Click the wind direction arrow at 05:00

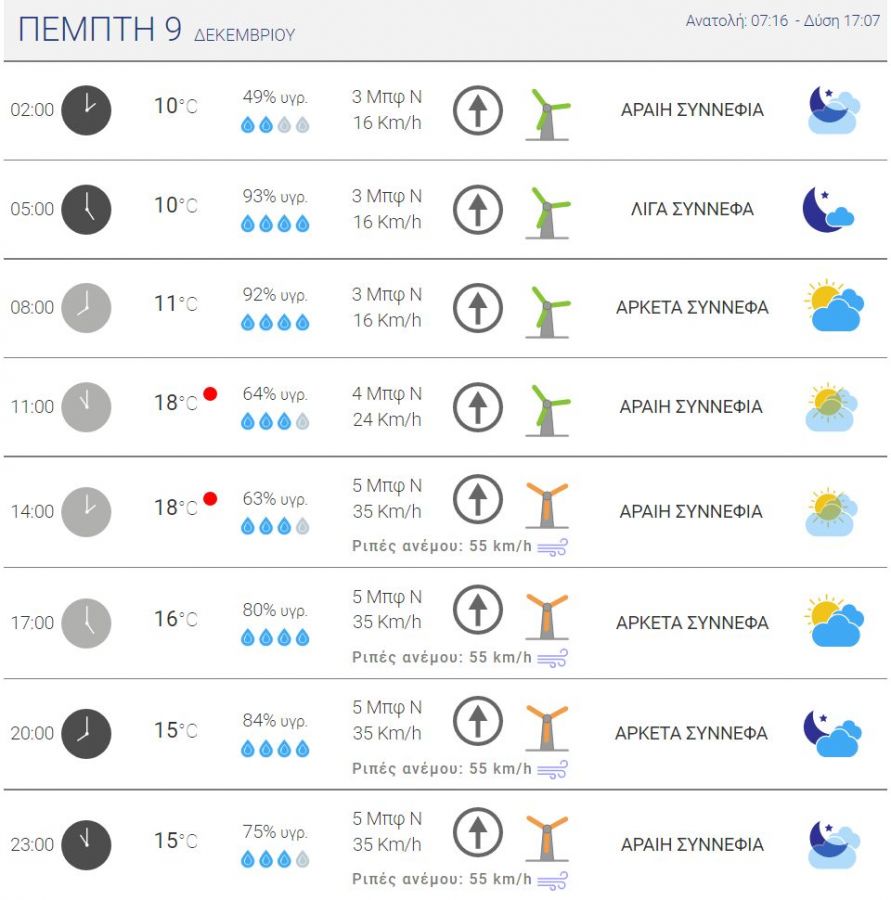pos(478,210)
